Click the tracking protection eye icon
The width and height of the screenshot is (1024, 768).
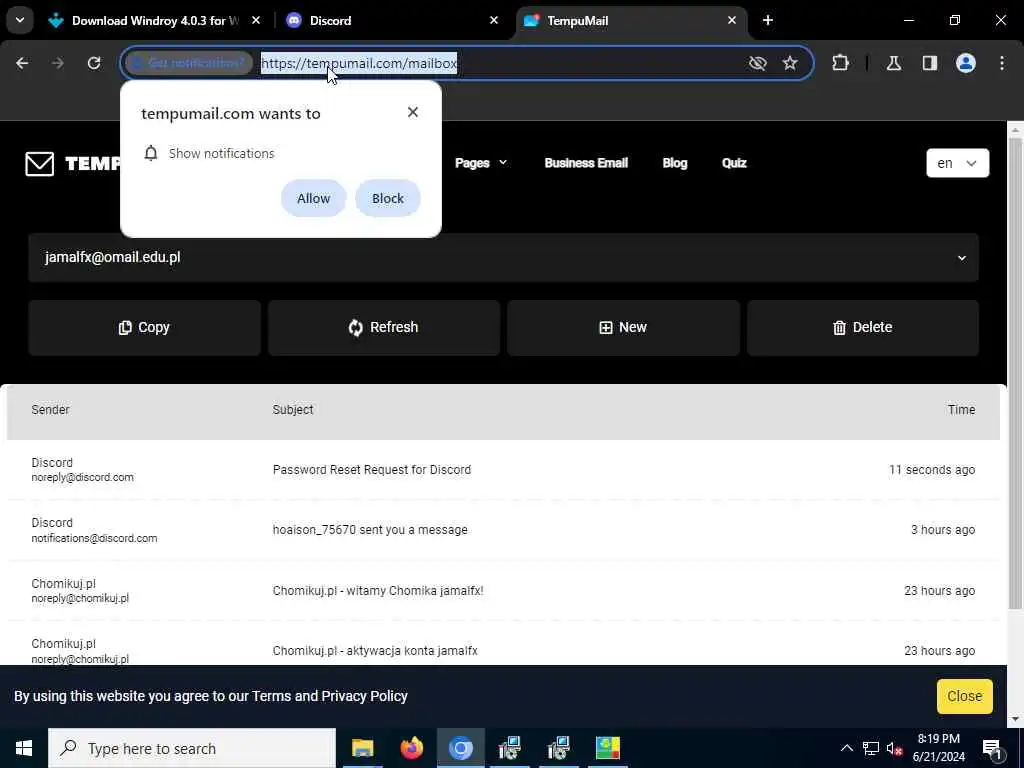(758, 63)
